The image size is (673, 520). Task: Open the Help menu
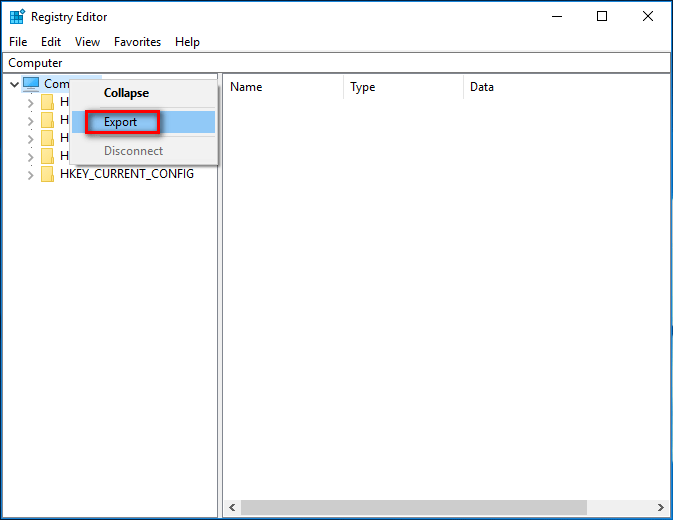(x=187, y=42)
